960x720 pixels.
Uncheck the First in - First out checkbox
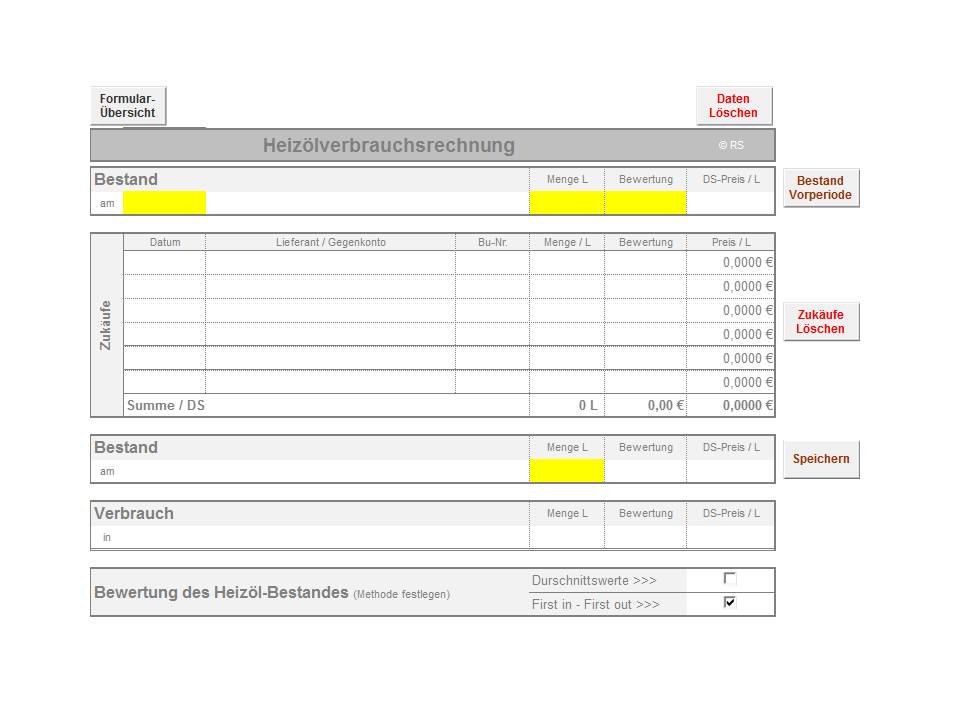[730, 603]
